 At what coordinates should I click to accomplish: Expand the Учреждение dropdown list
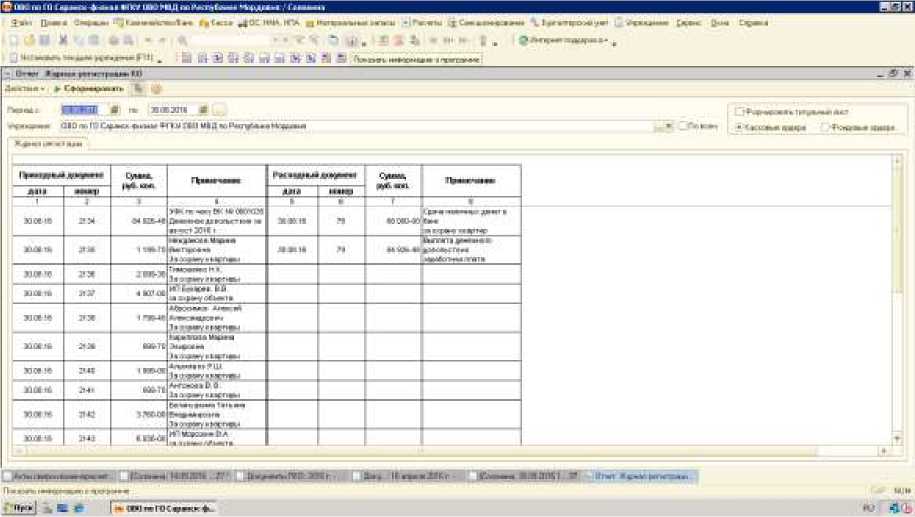pyautogui.click(x=668, y=127)
